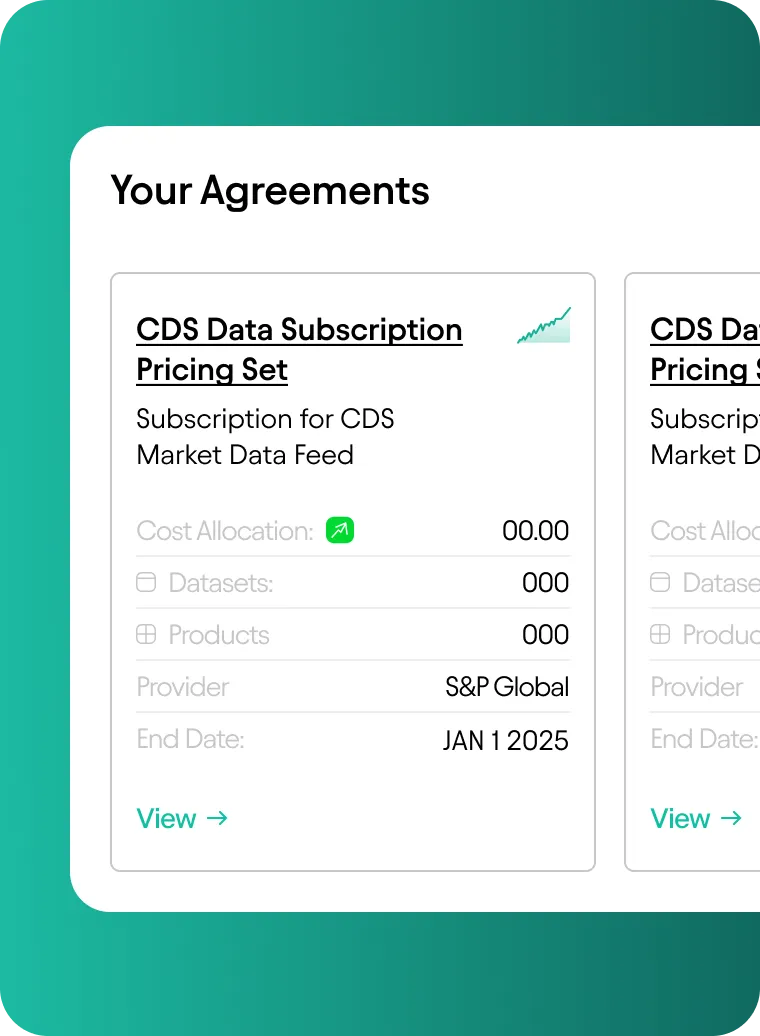Click the arrow next to second View link
The width and height of the screenshot is (760, 1036).
coord(731,818)
